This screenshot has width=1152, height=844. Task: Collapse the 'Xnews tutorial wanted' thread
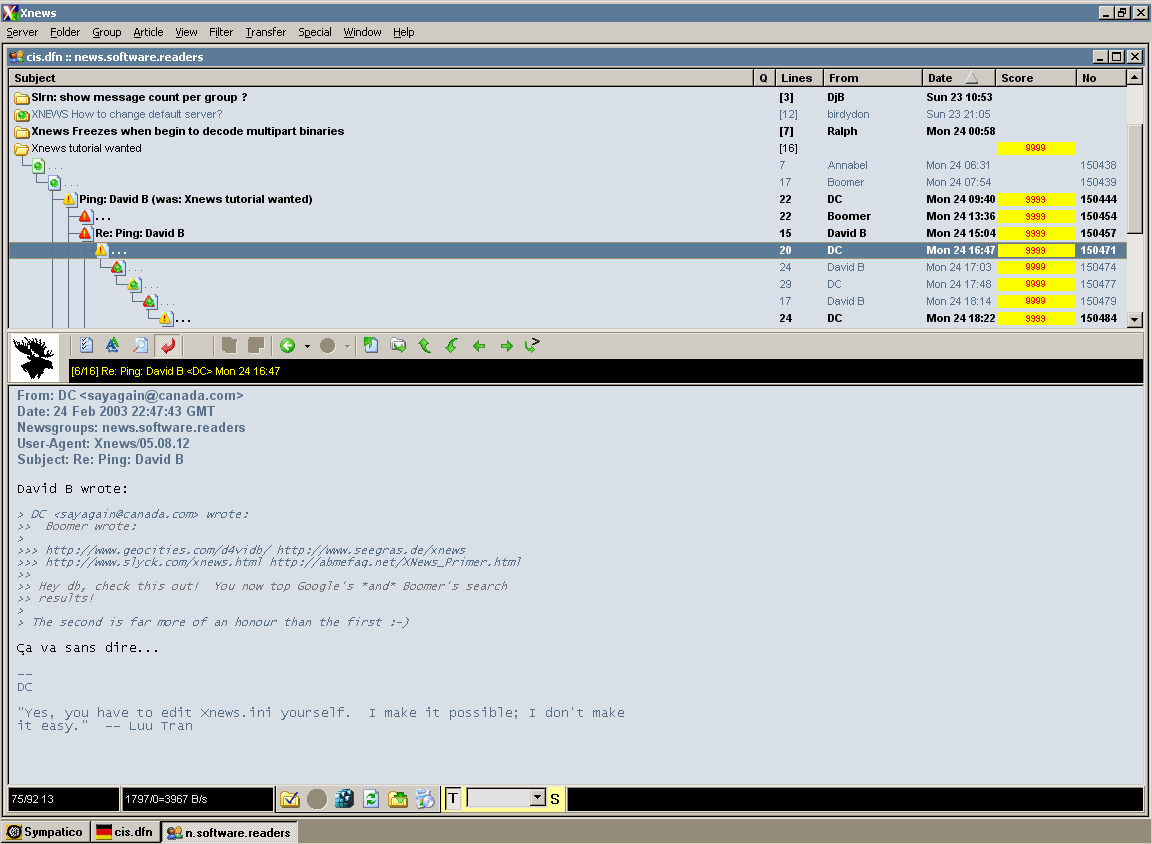click(21, 148)
